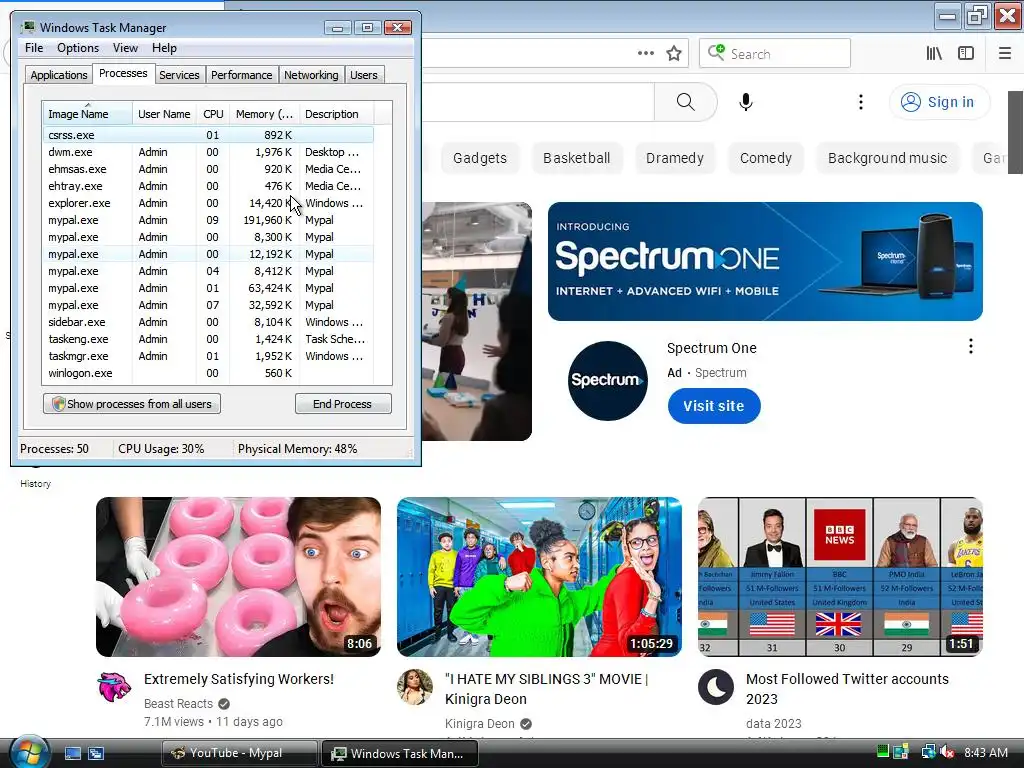Bookmark this page with the star icon
This screenshot has height=768, width=1024.
pyautogui.click(x=674, y=54)
